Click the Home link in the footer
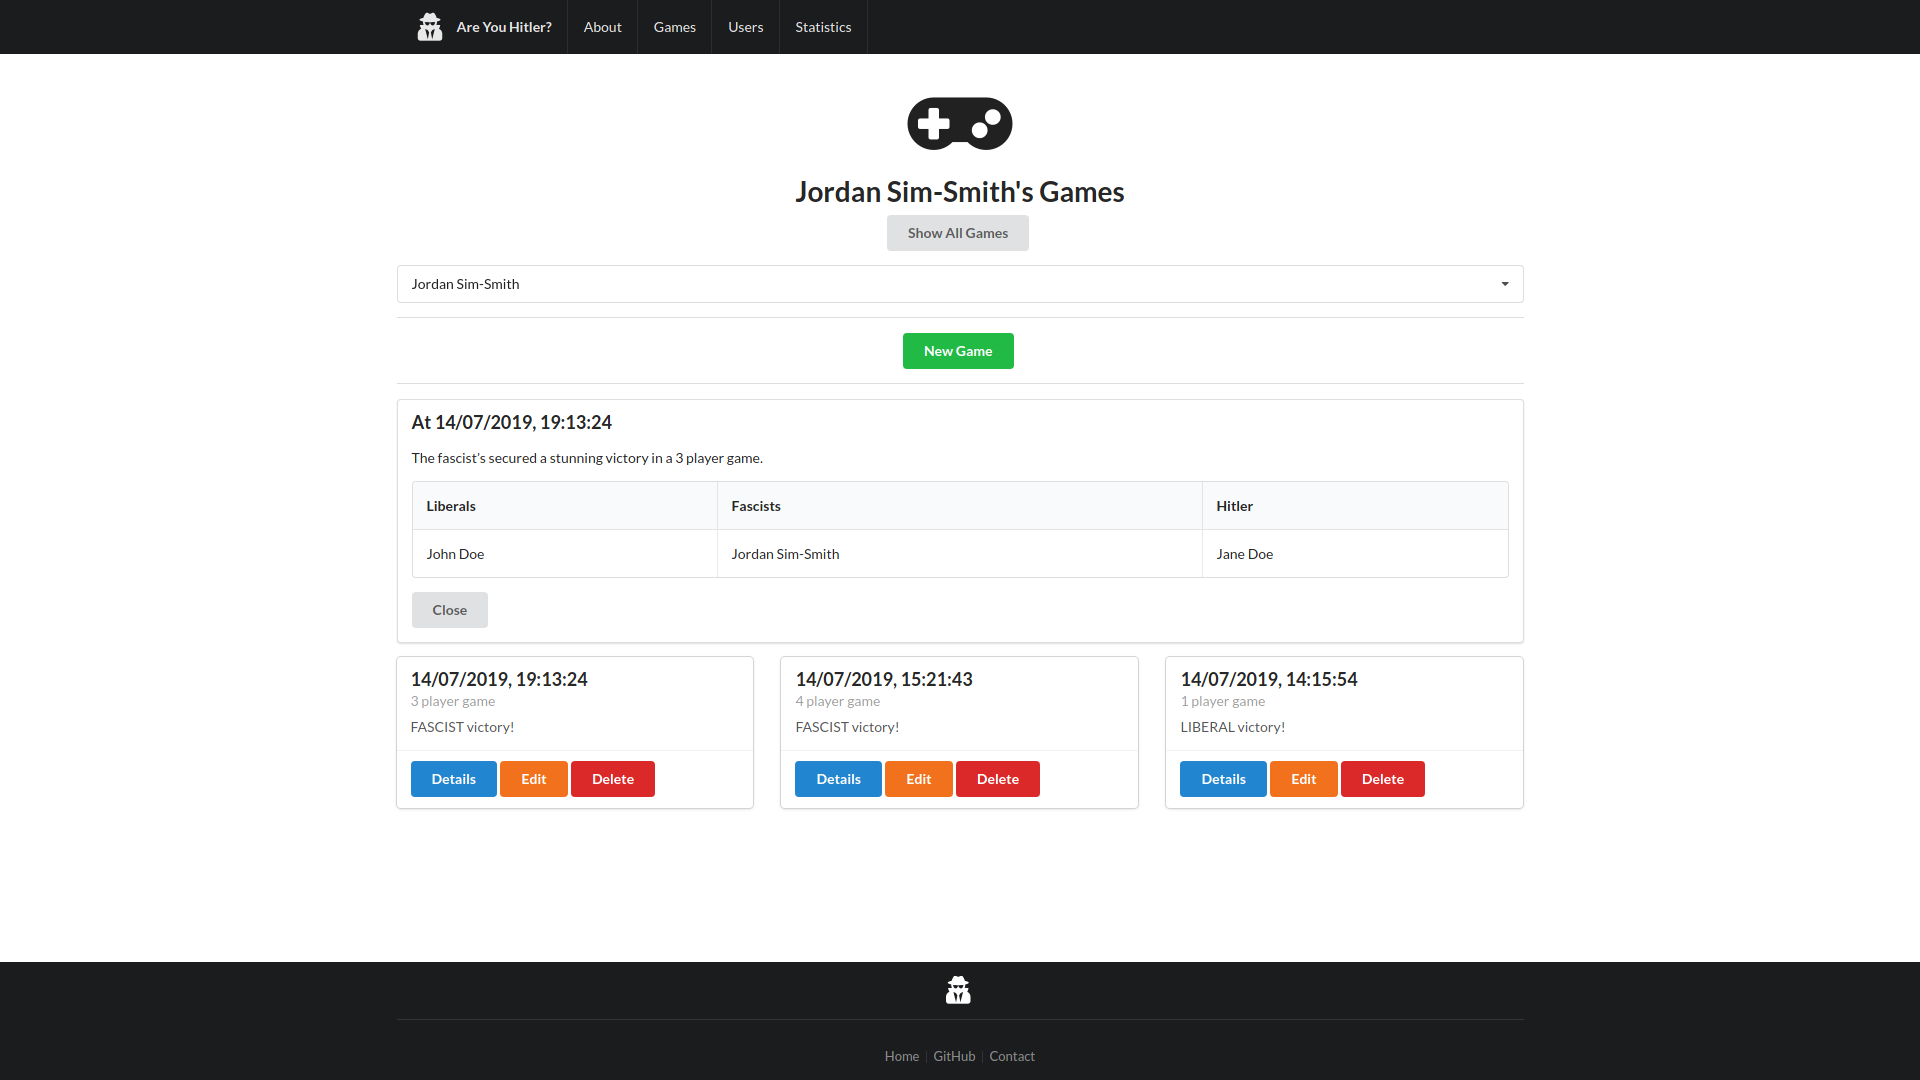Image resolution: width=1920 pixels, height=1080 pixels. click(x=901, y=1056)
